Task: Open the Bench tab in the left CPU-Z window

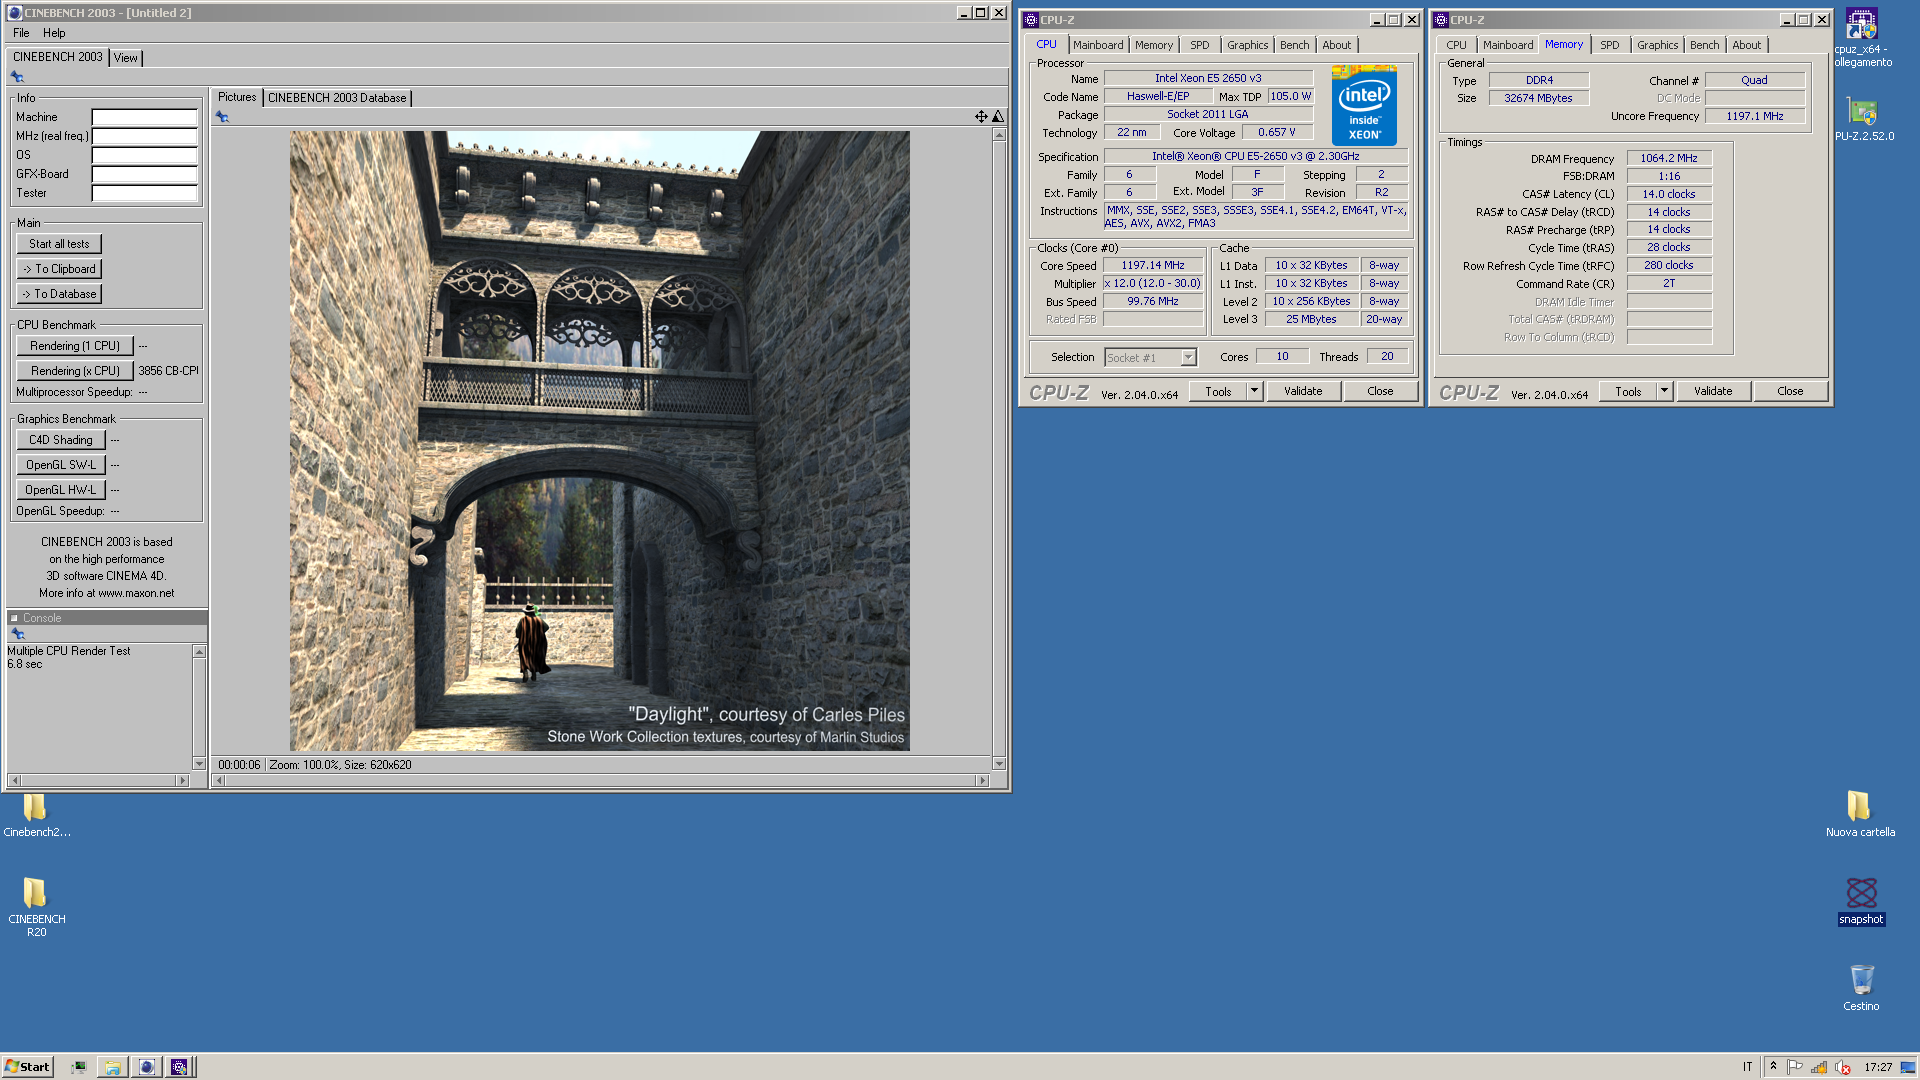Action: [1294, 45]
